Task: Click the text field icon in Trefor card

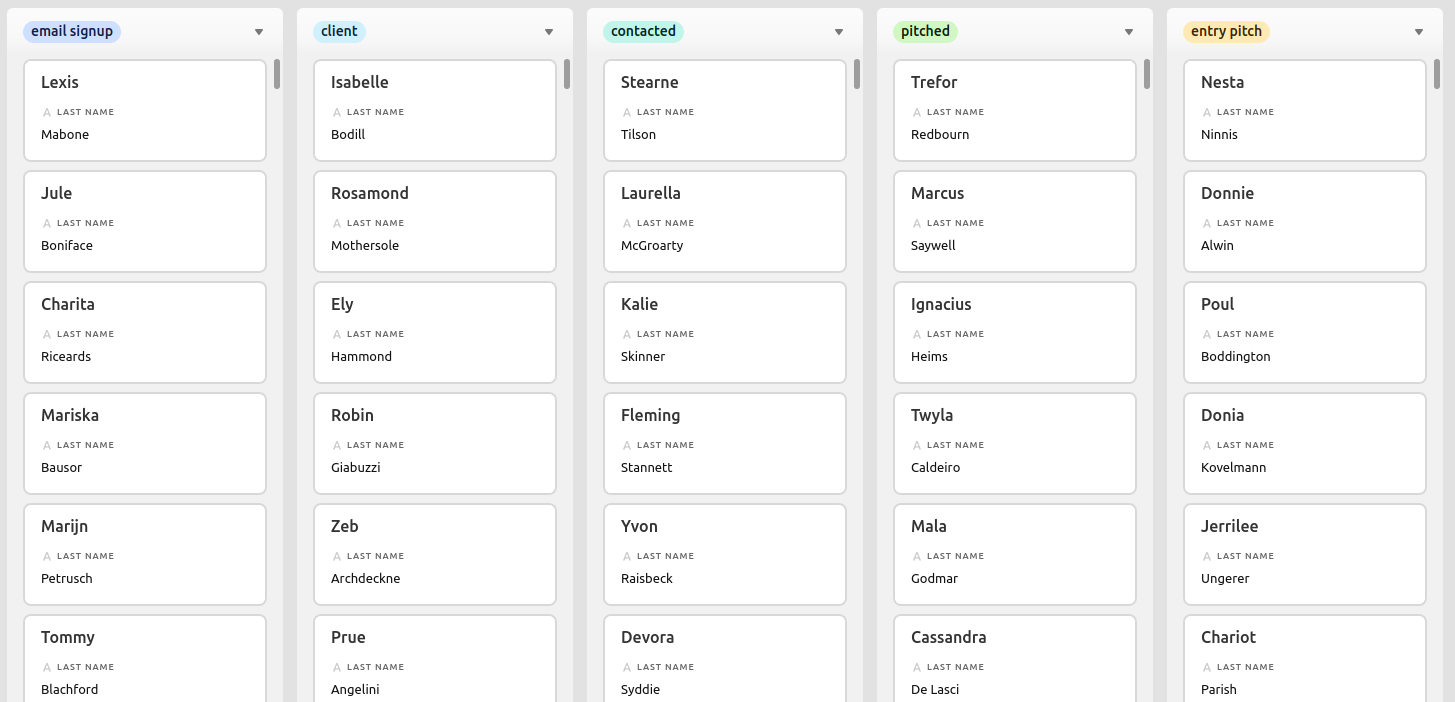Action: point(917,113)
